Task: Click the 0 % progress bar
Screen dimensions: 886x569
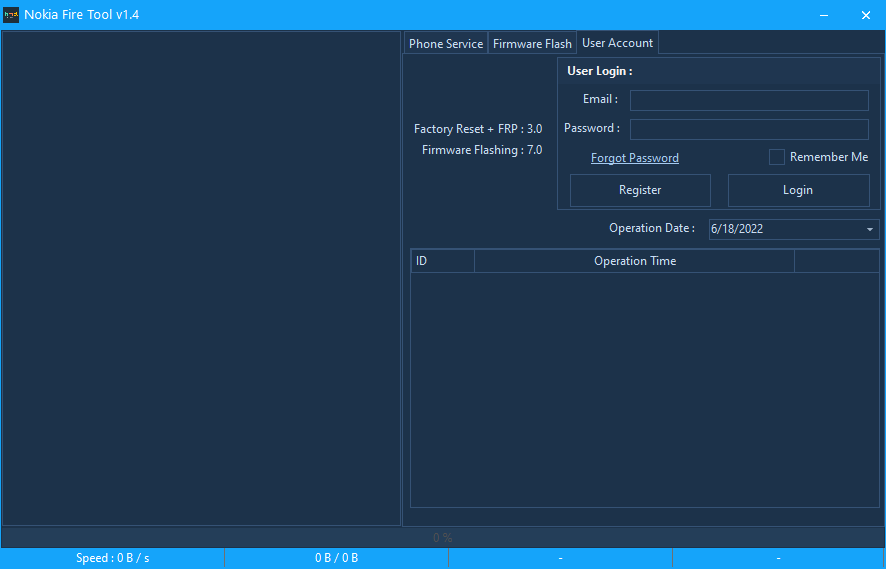Action: (x=442, y=537)
